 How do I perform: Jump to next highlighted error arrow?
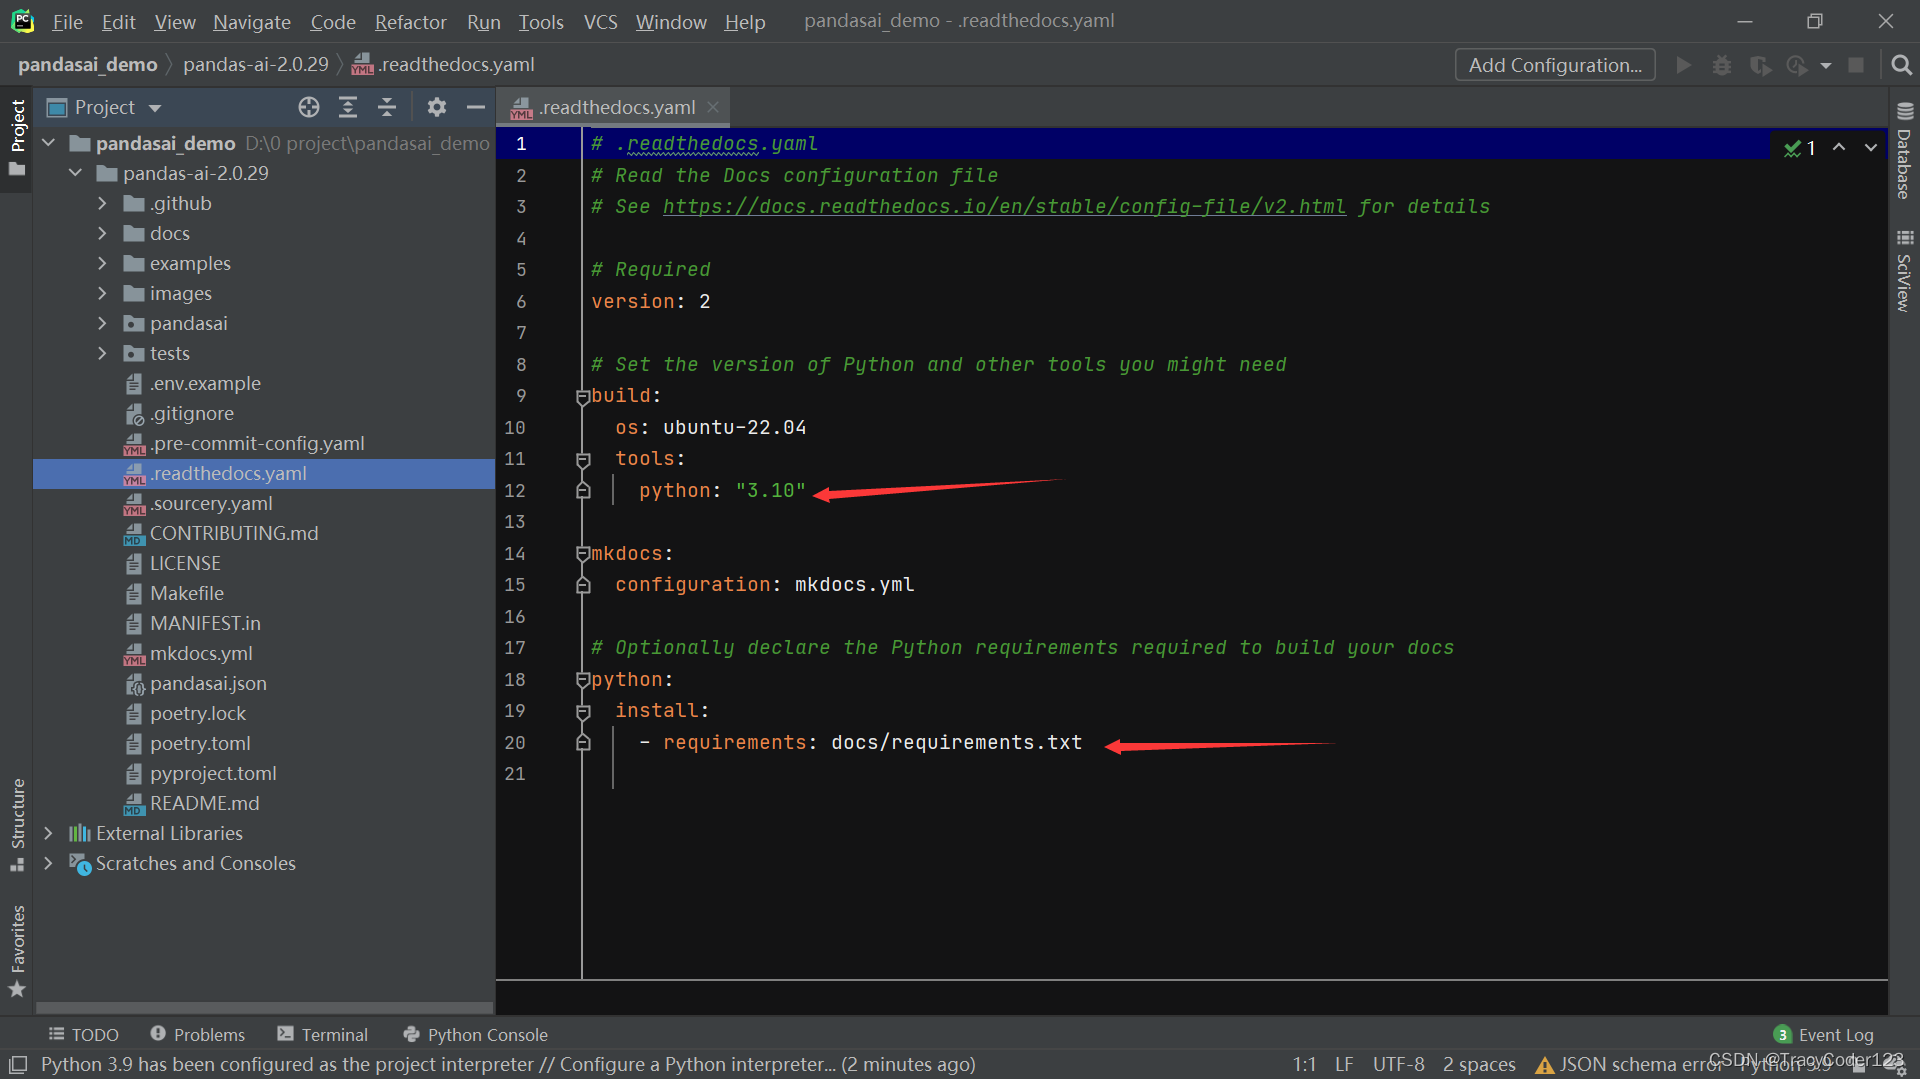point(1870,147)
